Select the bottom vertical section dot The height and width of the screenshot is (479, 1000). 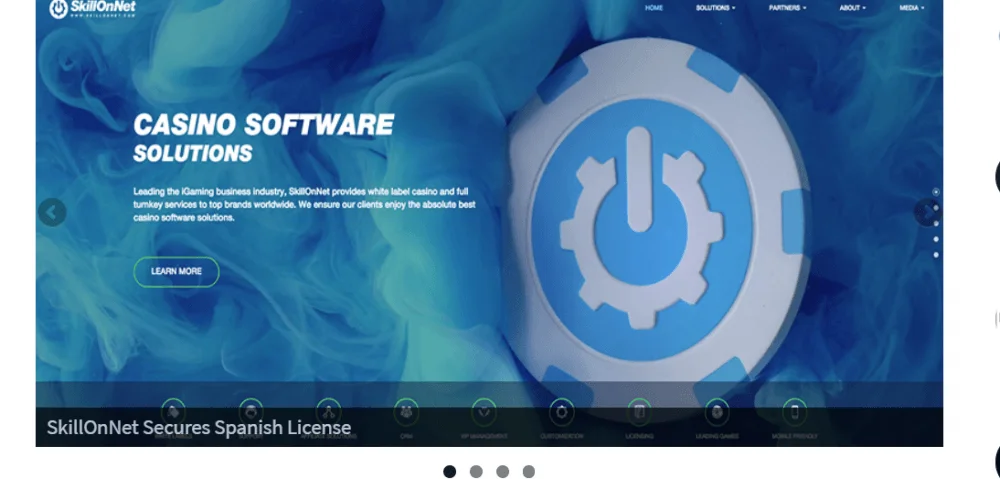936,254
